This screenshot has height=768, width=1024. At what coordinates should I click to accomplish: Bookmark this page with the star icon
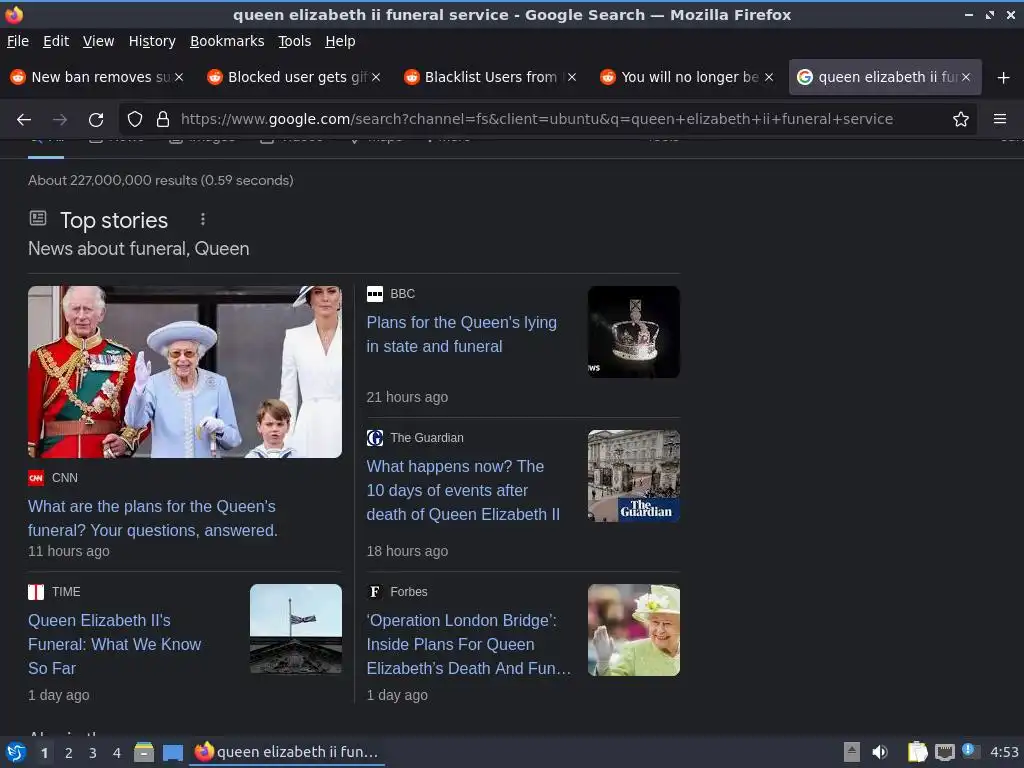(x=961, y=119)
